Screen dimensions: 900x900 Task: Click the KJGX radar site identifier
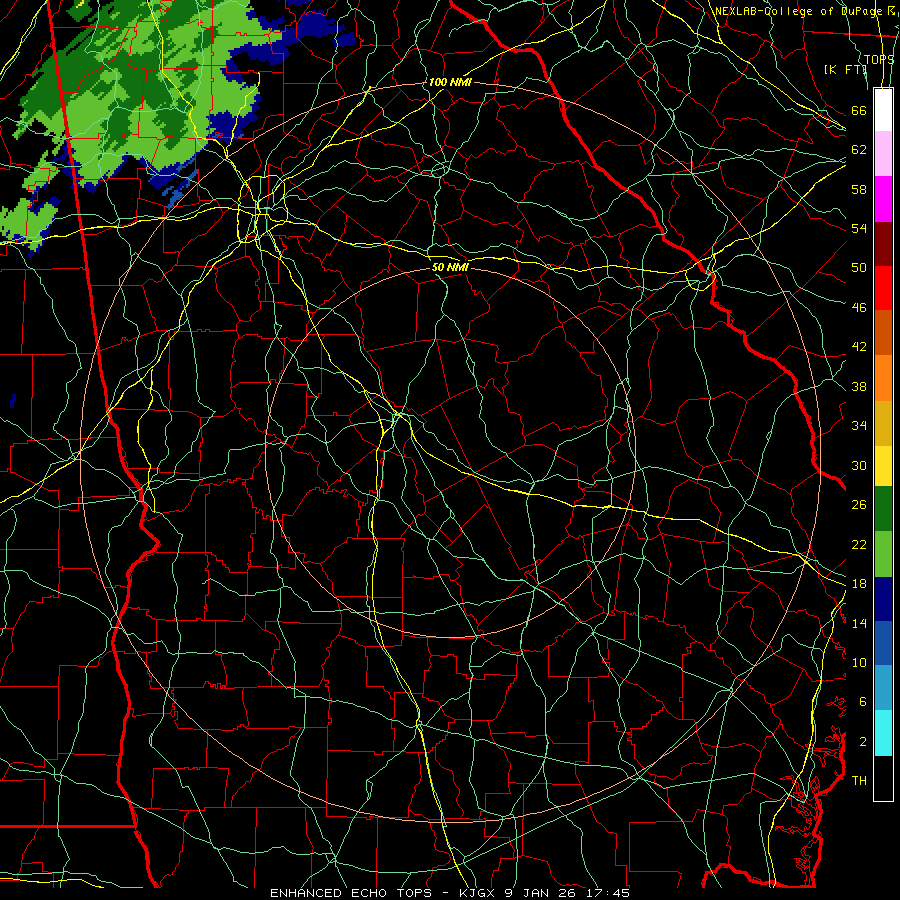(x=479, y=893)
